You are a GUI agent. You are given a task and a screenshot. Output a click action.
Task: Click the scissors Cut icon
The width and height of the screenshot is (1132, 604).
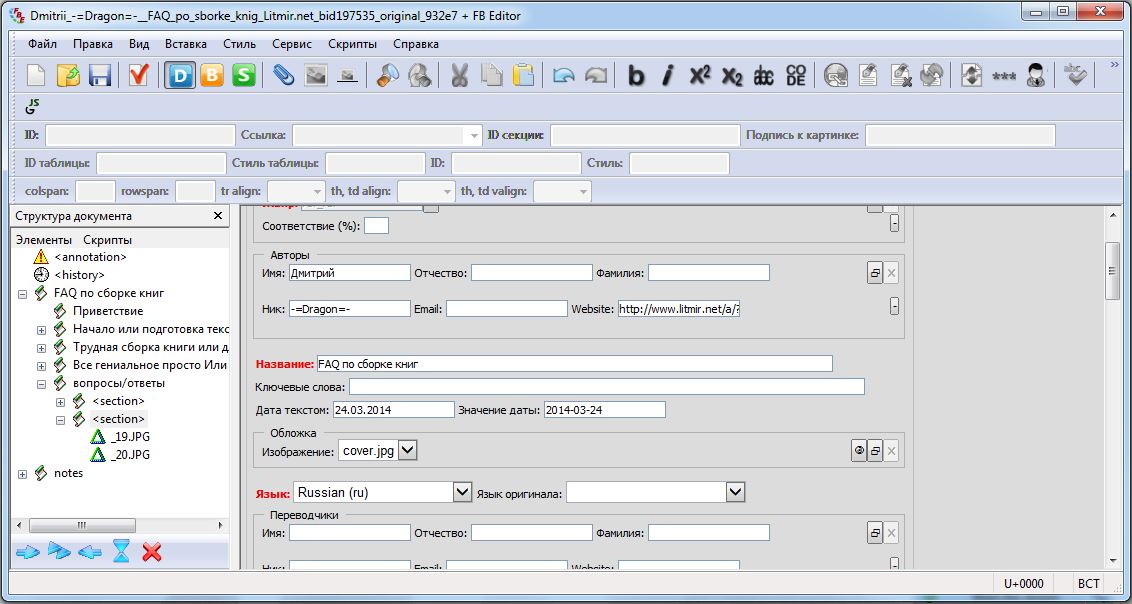tap(460, 75)
